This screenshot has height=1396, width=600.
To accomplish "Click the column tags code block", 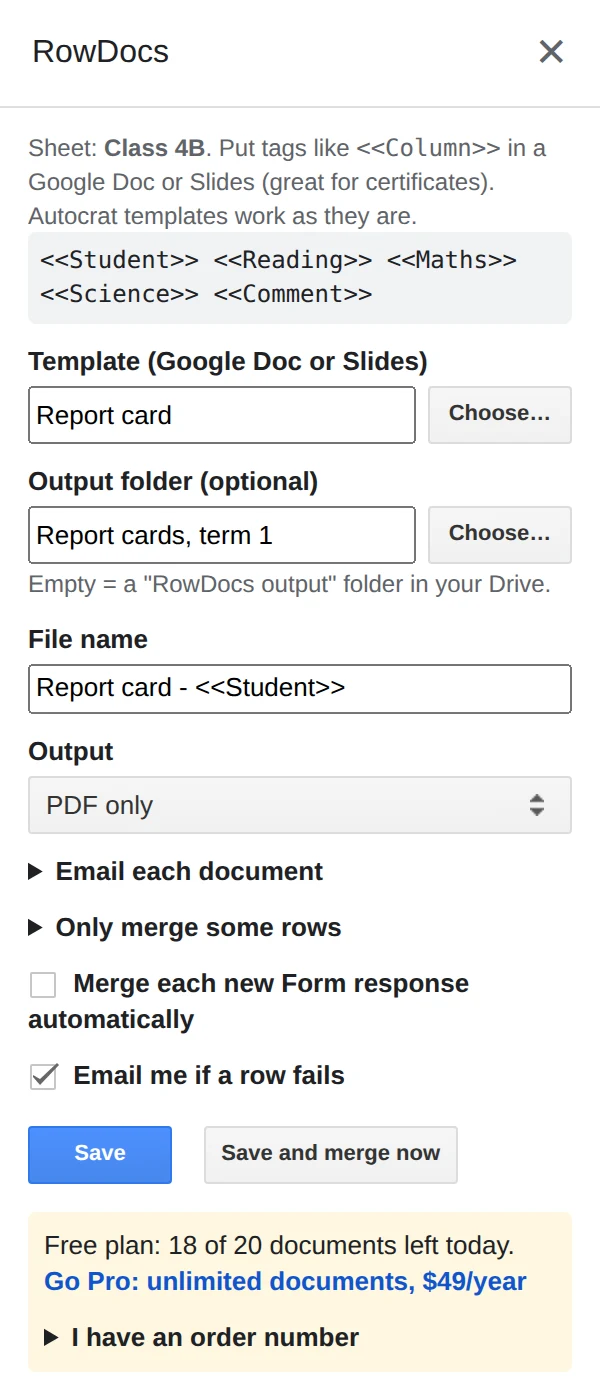I will [300, 277].
